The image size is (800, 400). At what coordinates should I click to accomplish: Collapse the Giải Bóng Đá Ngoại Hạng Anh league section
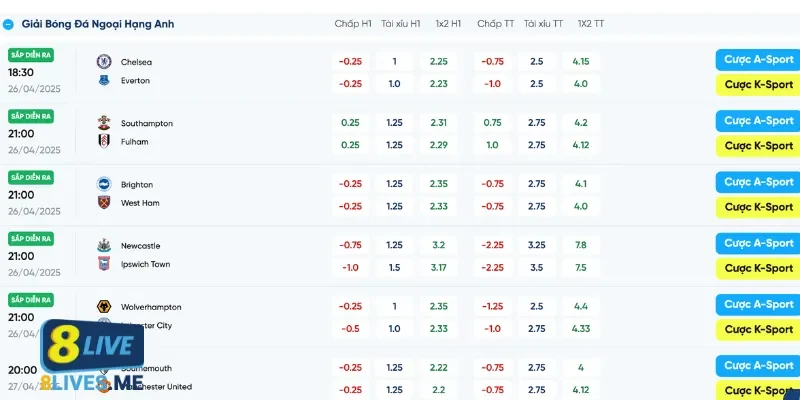coord(8,23)
